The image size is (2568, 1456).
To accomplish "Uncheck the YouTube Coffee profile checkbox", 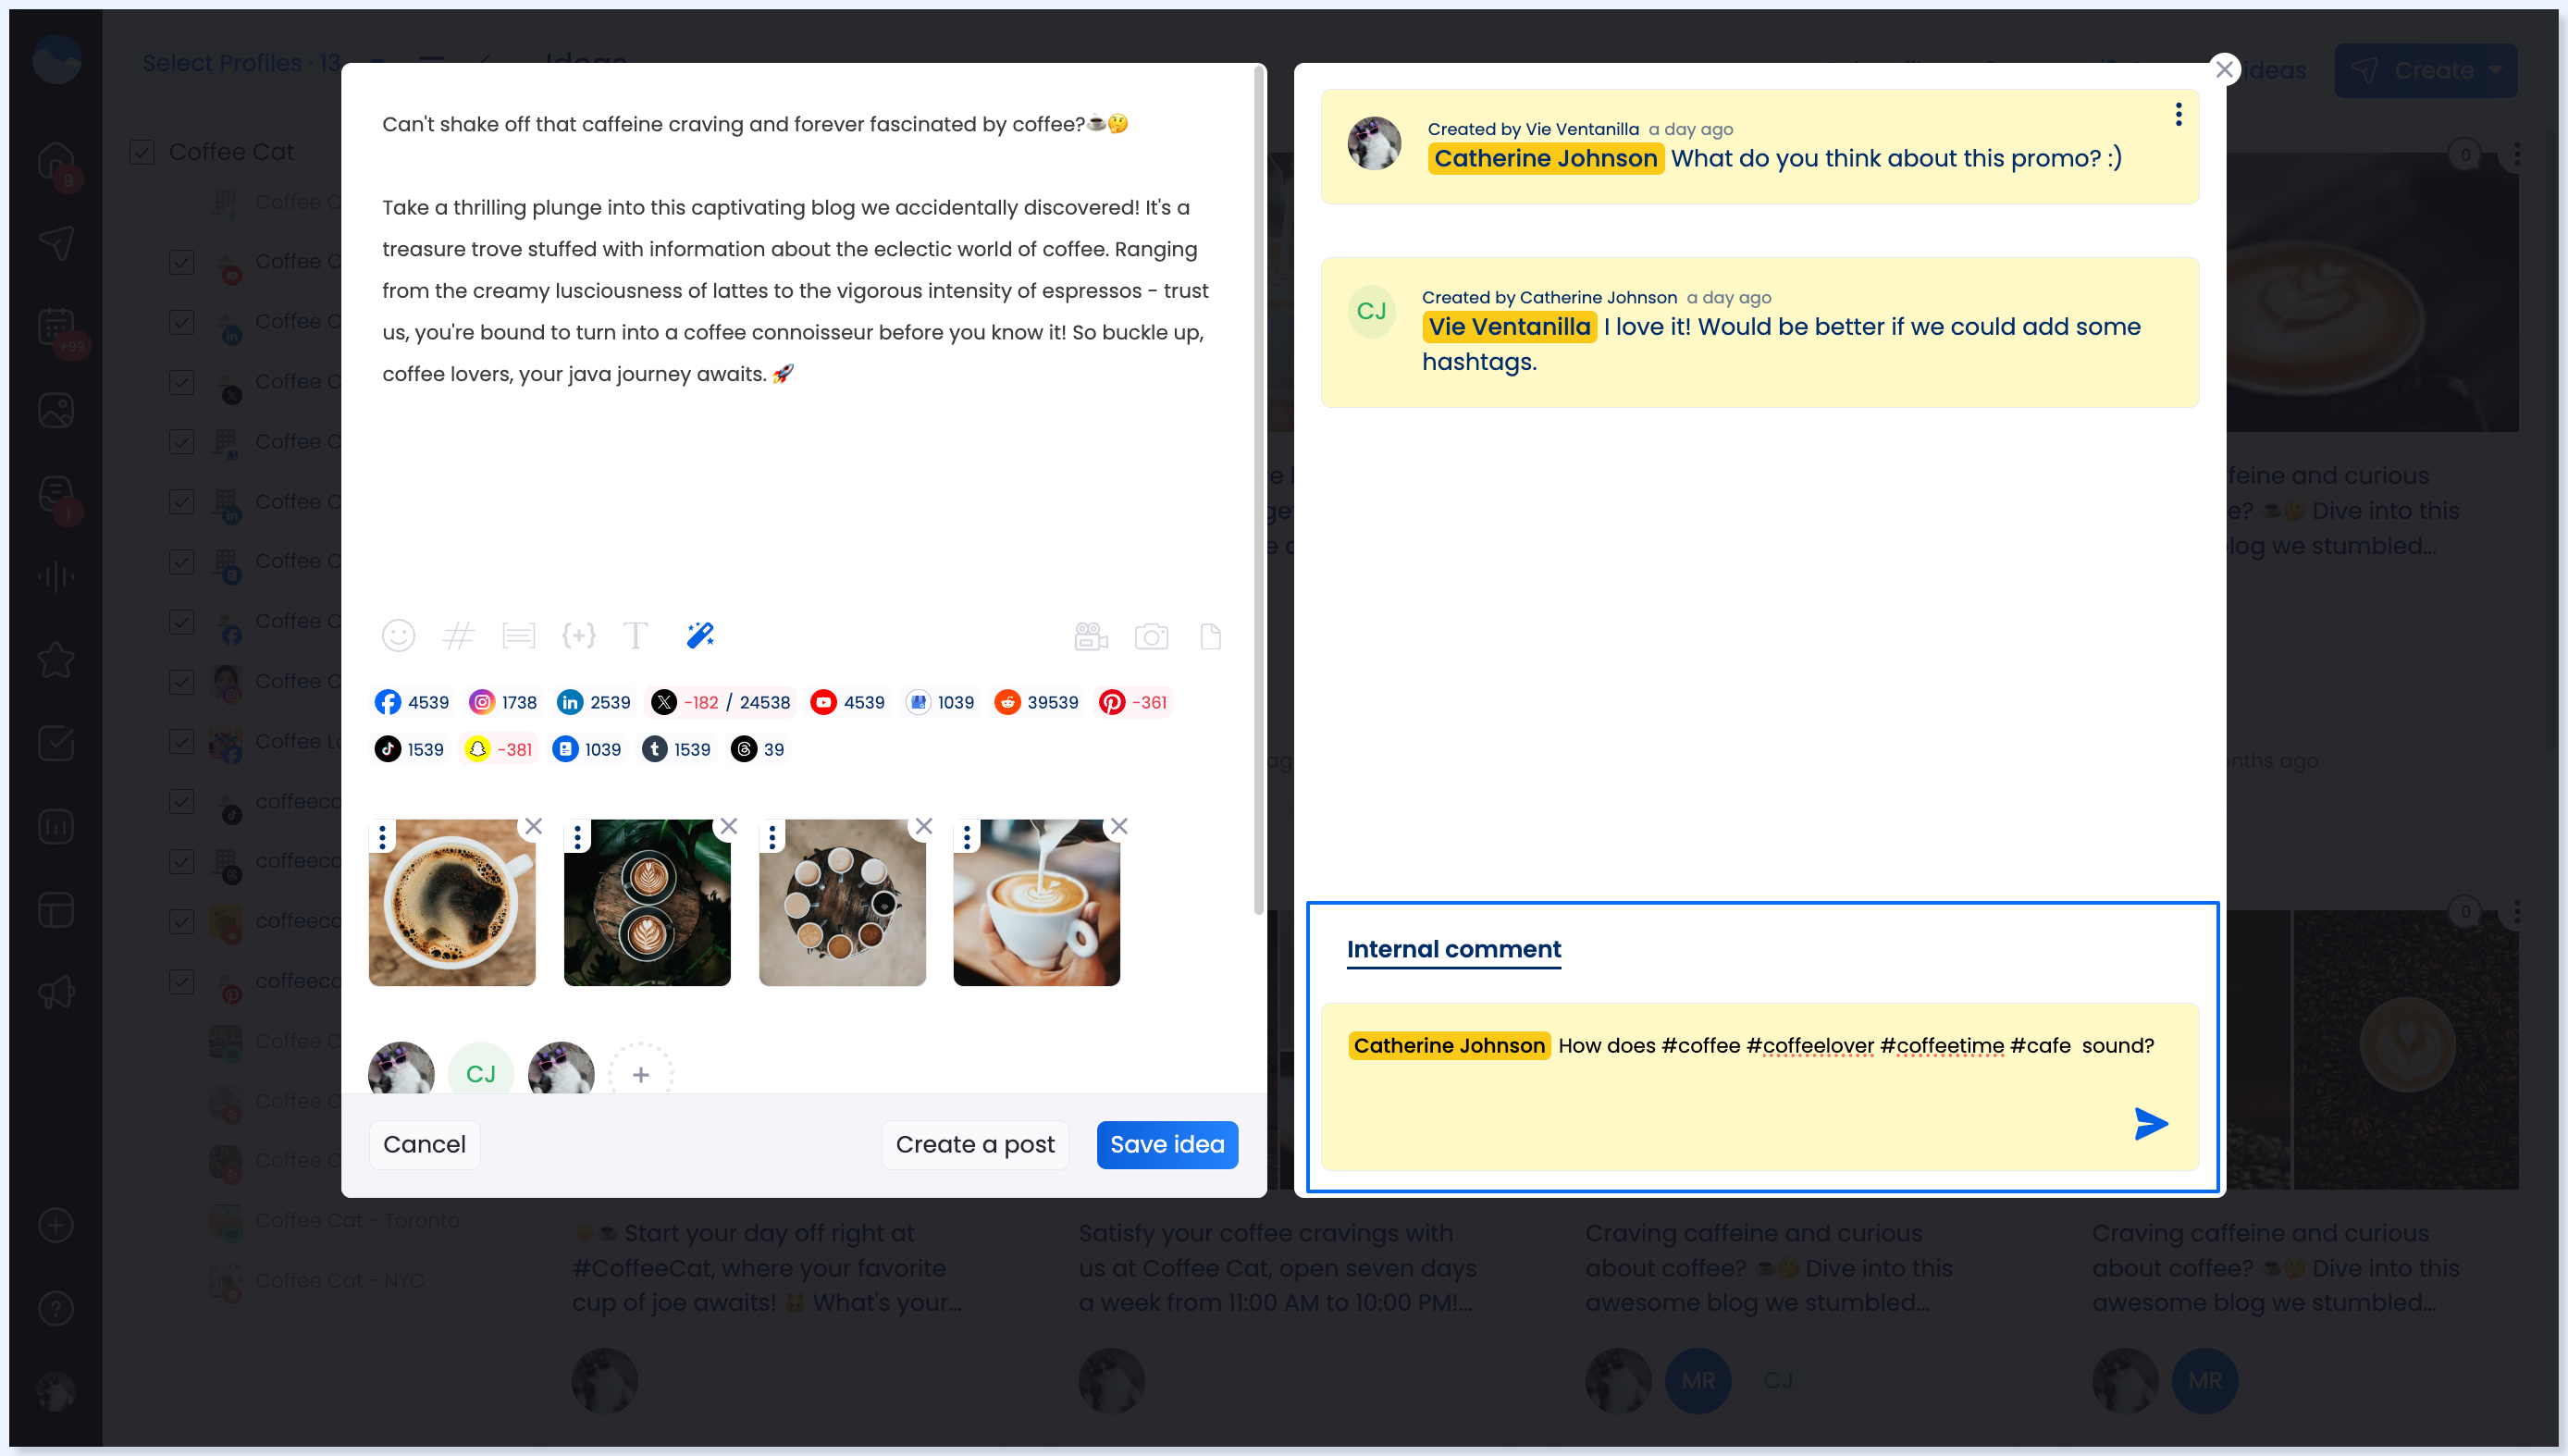I will [x=182, y=262].
